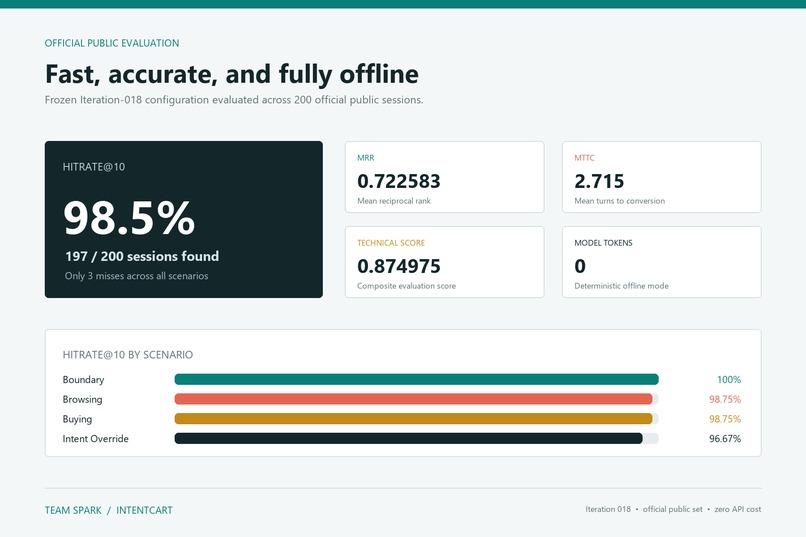The width and height of the screenshot is (806, 537).
Task: Click the Buying 98.75% value
Action: coord(725,419)
